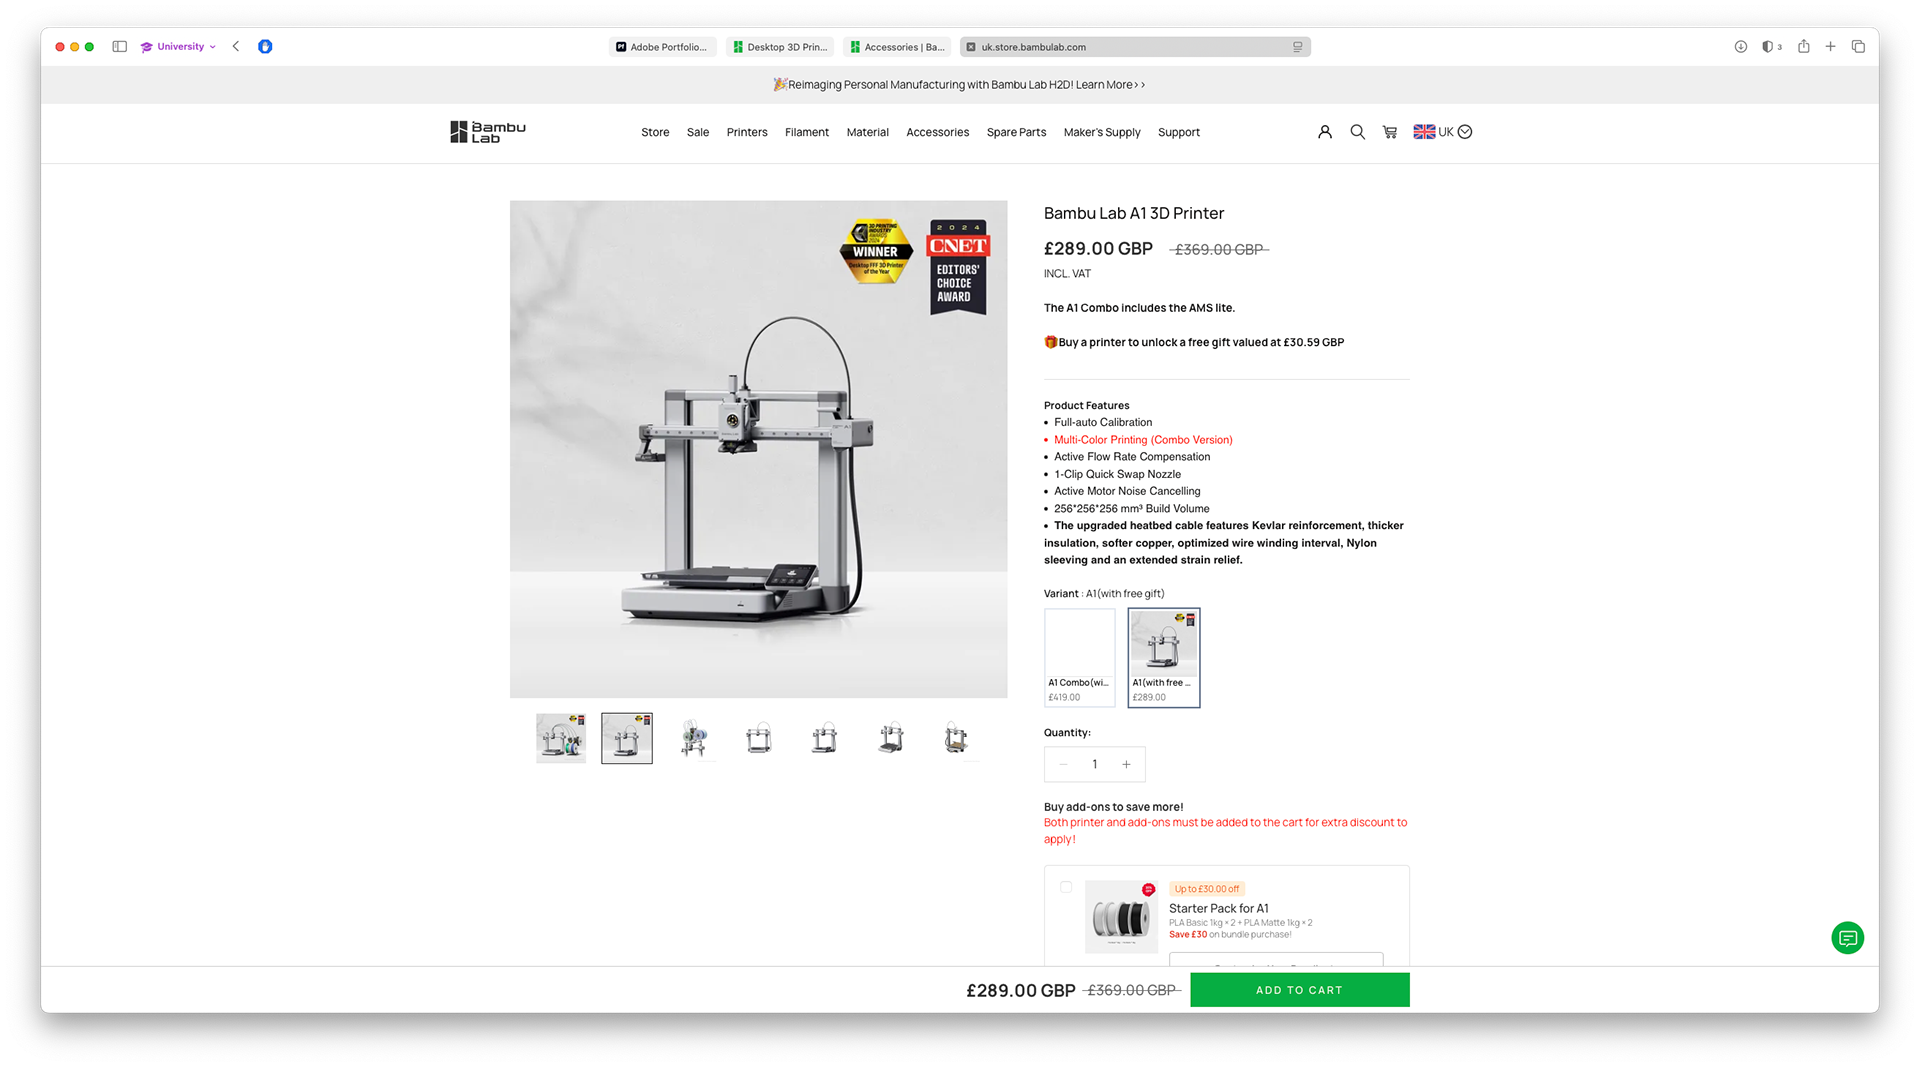Open the green live chat bubble
The width and height of the screenshot is (1920, 1067).
pos(1847,938)
